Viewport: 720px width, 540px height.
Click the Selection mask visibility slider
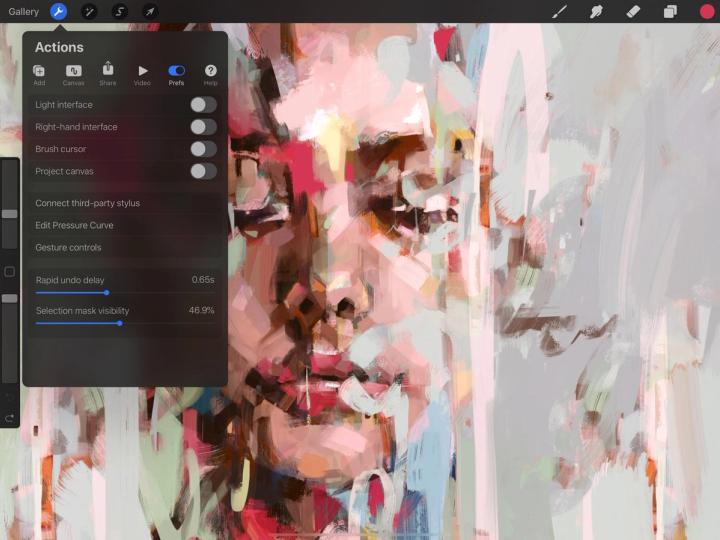coord(125,323)
